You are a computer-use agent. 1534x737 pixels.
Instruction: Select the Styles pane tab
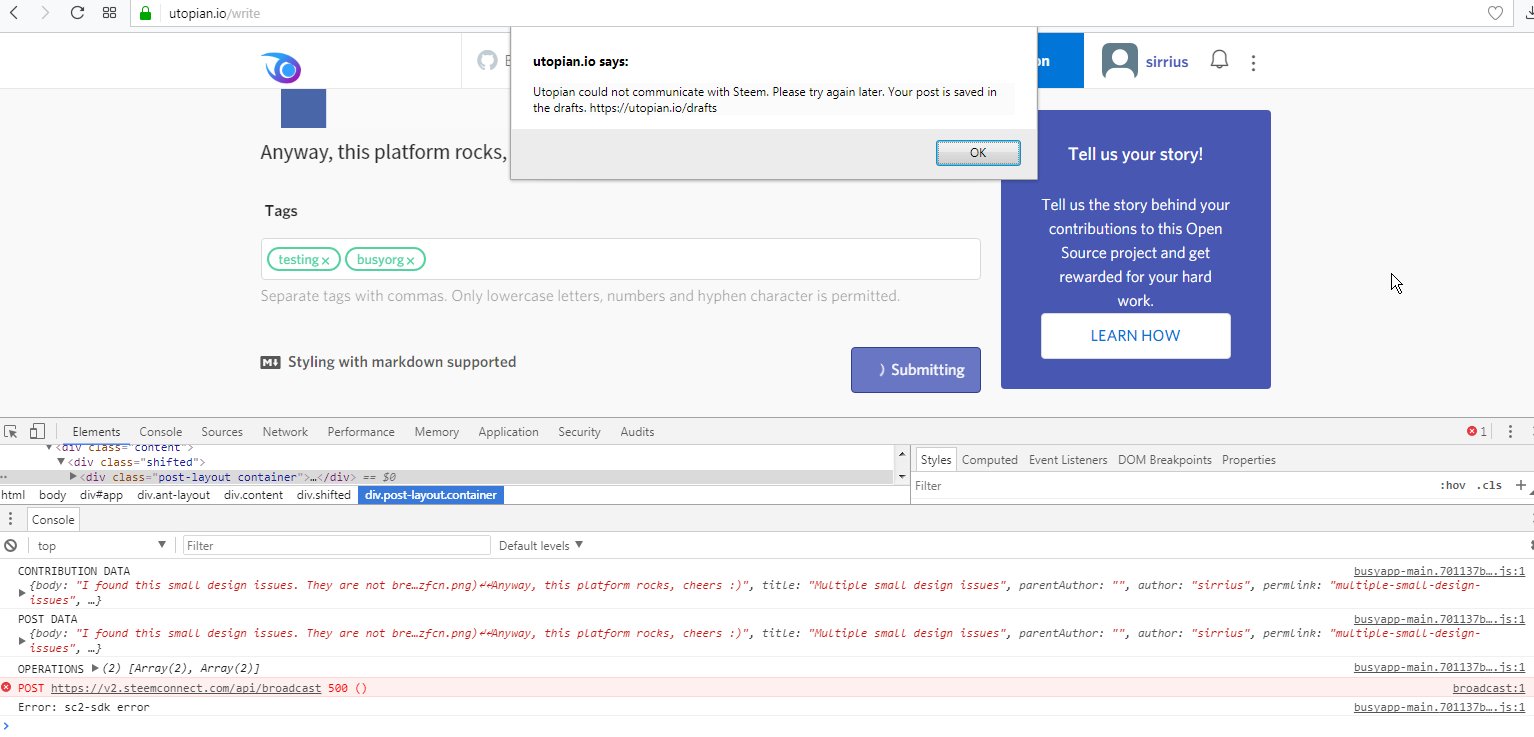pos(936,460)
